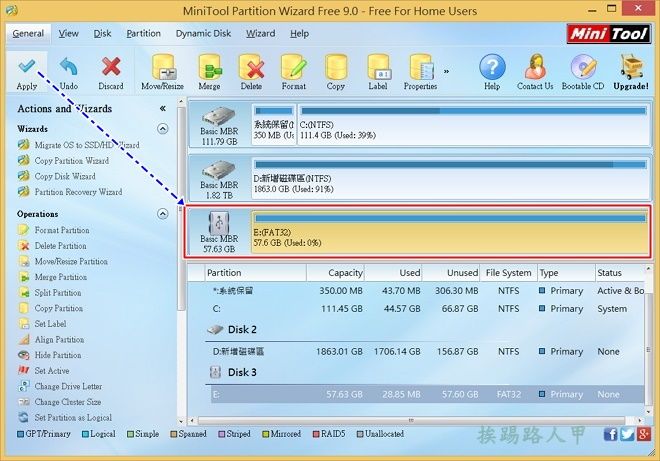Open the Partition menu
The image size is (660, 461).
coord(144,33)
